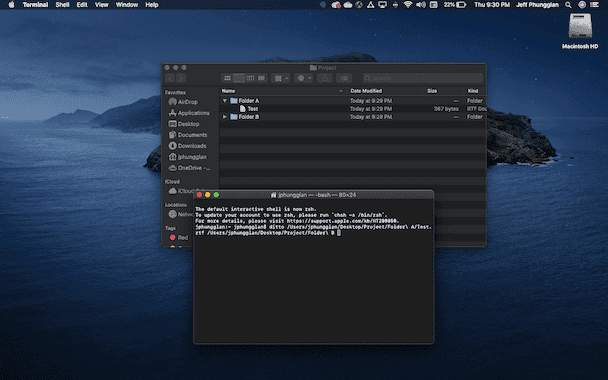The height and width of the screenshot is (380, 608).
Task: Collapse Folder A disclosure triangle
Action: (225, 100)
